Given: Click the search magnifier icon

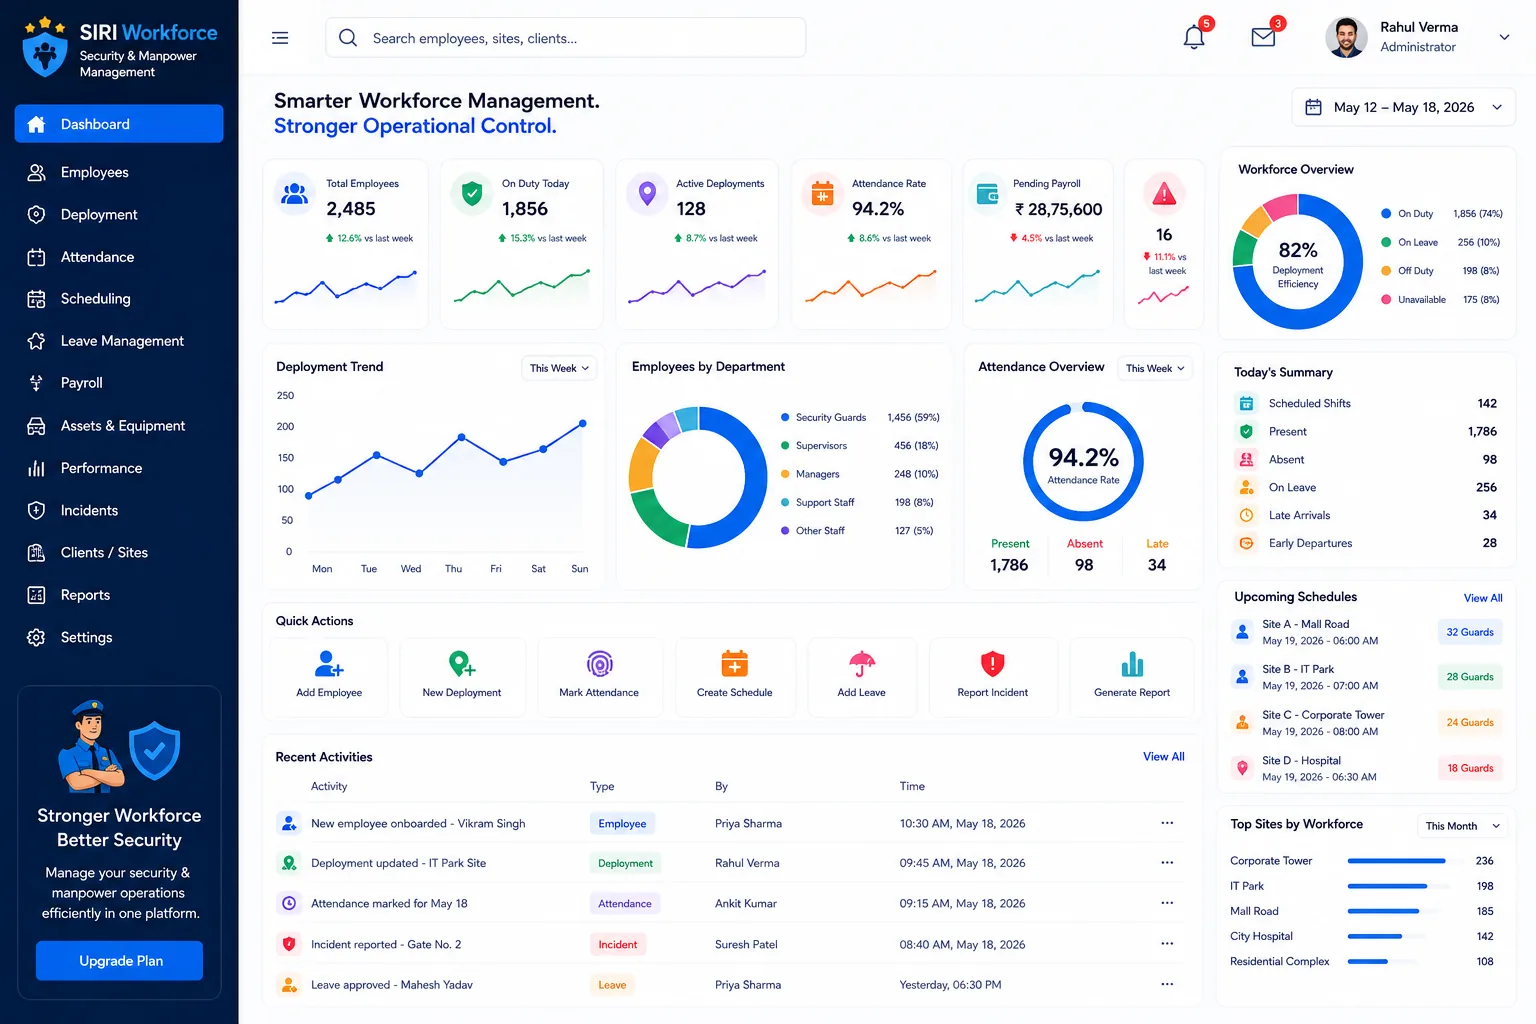Looking at the screenshot, I should 348,38.
